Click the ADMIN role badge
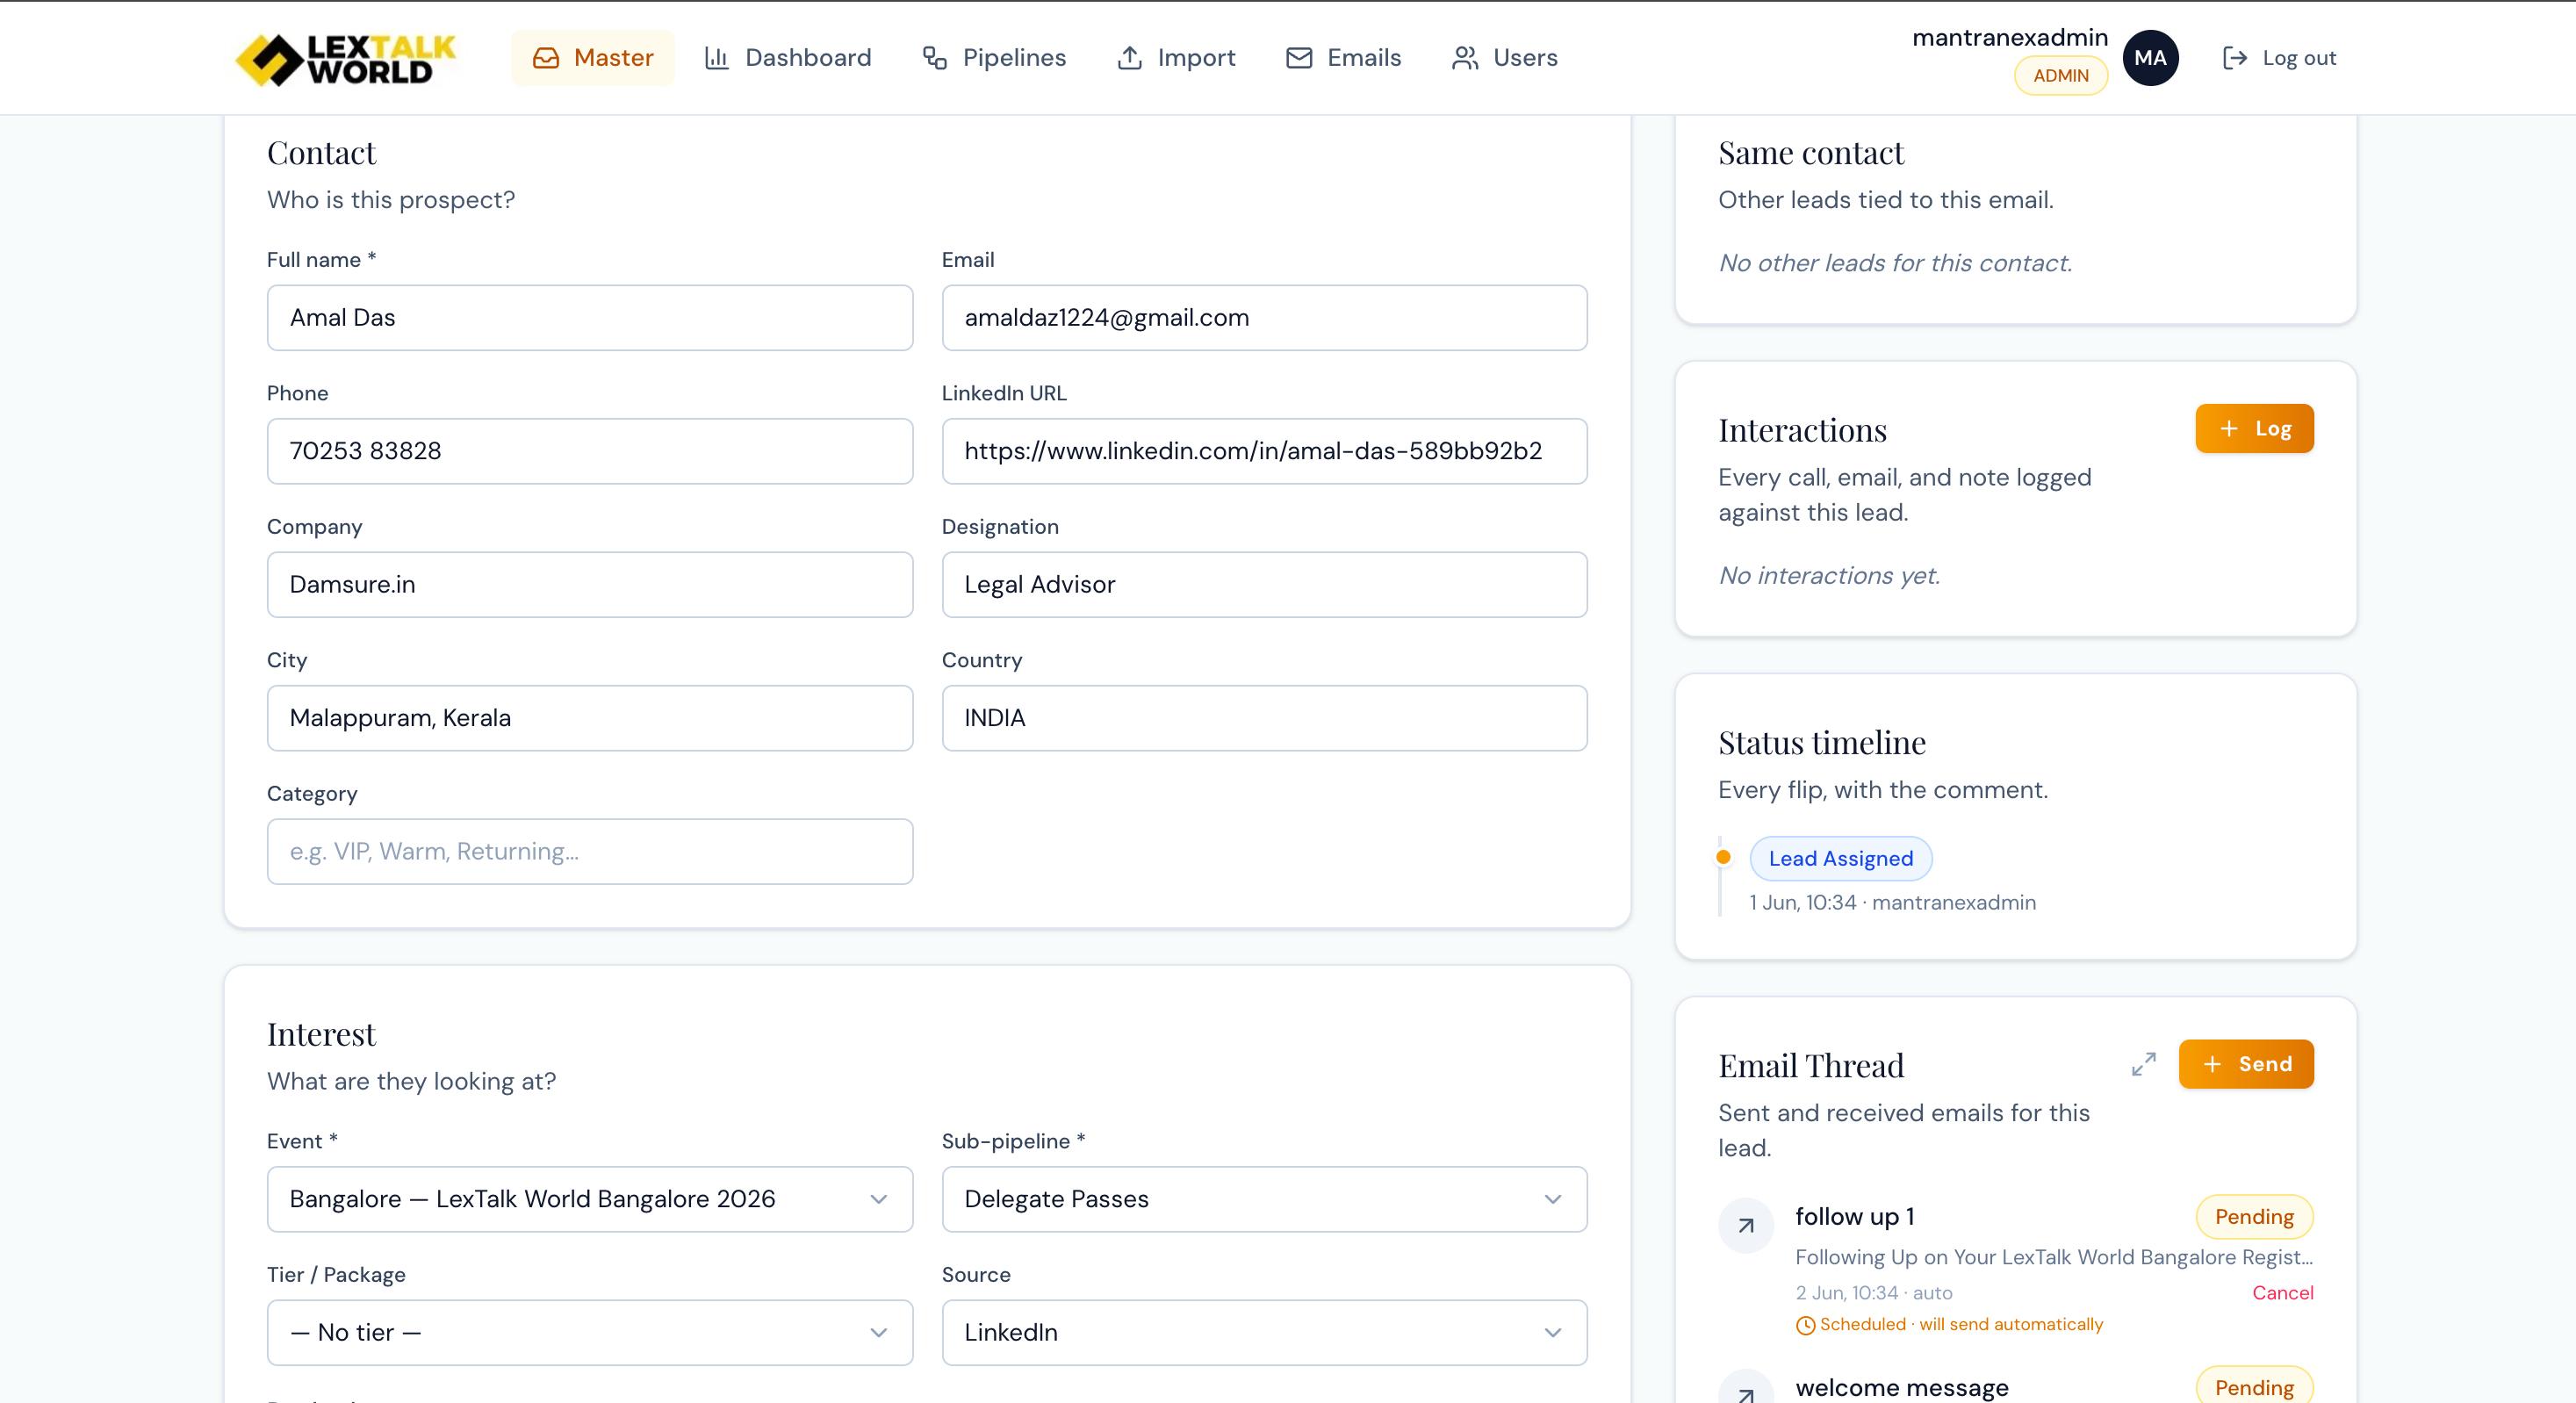Screen dimensions: 2576x1403 coord(2060,76)
